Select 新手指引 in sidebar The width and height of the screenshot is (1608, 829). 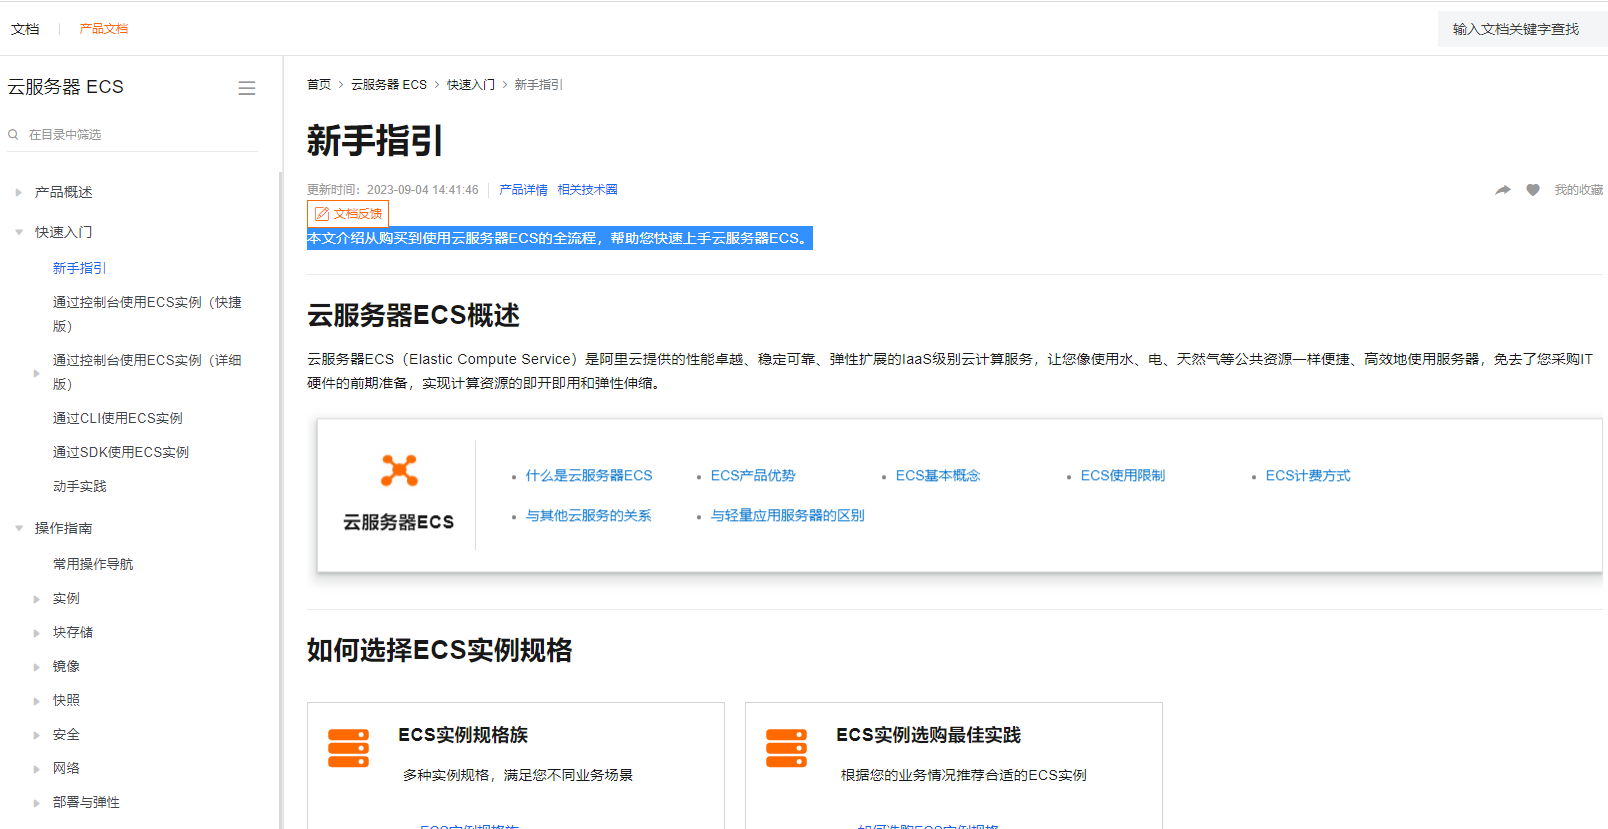[x=79, y=268]
